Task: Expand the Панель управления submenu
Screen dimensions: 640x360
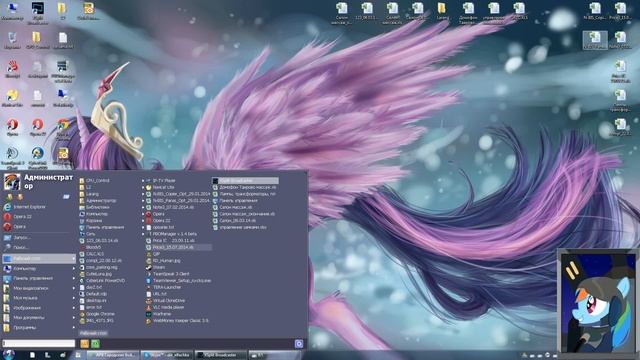Action: pos(39,278)
